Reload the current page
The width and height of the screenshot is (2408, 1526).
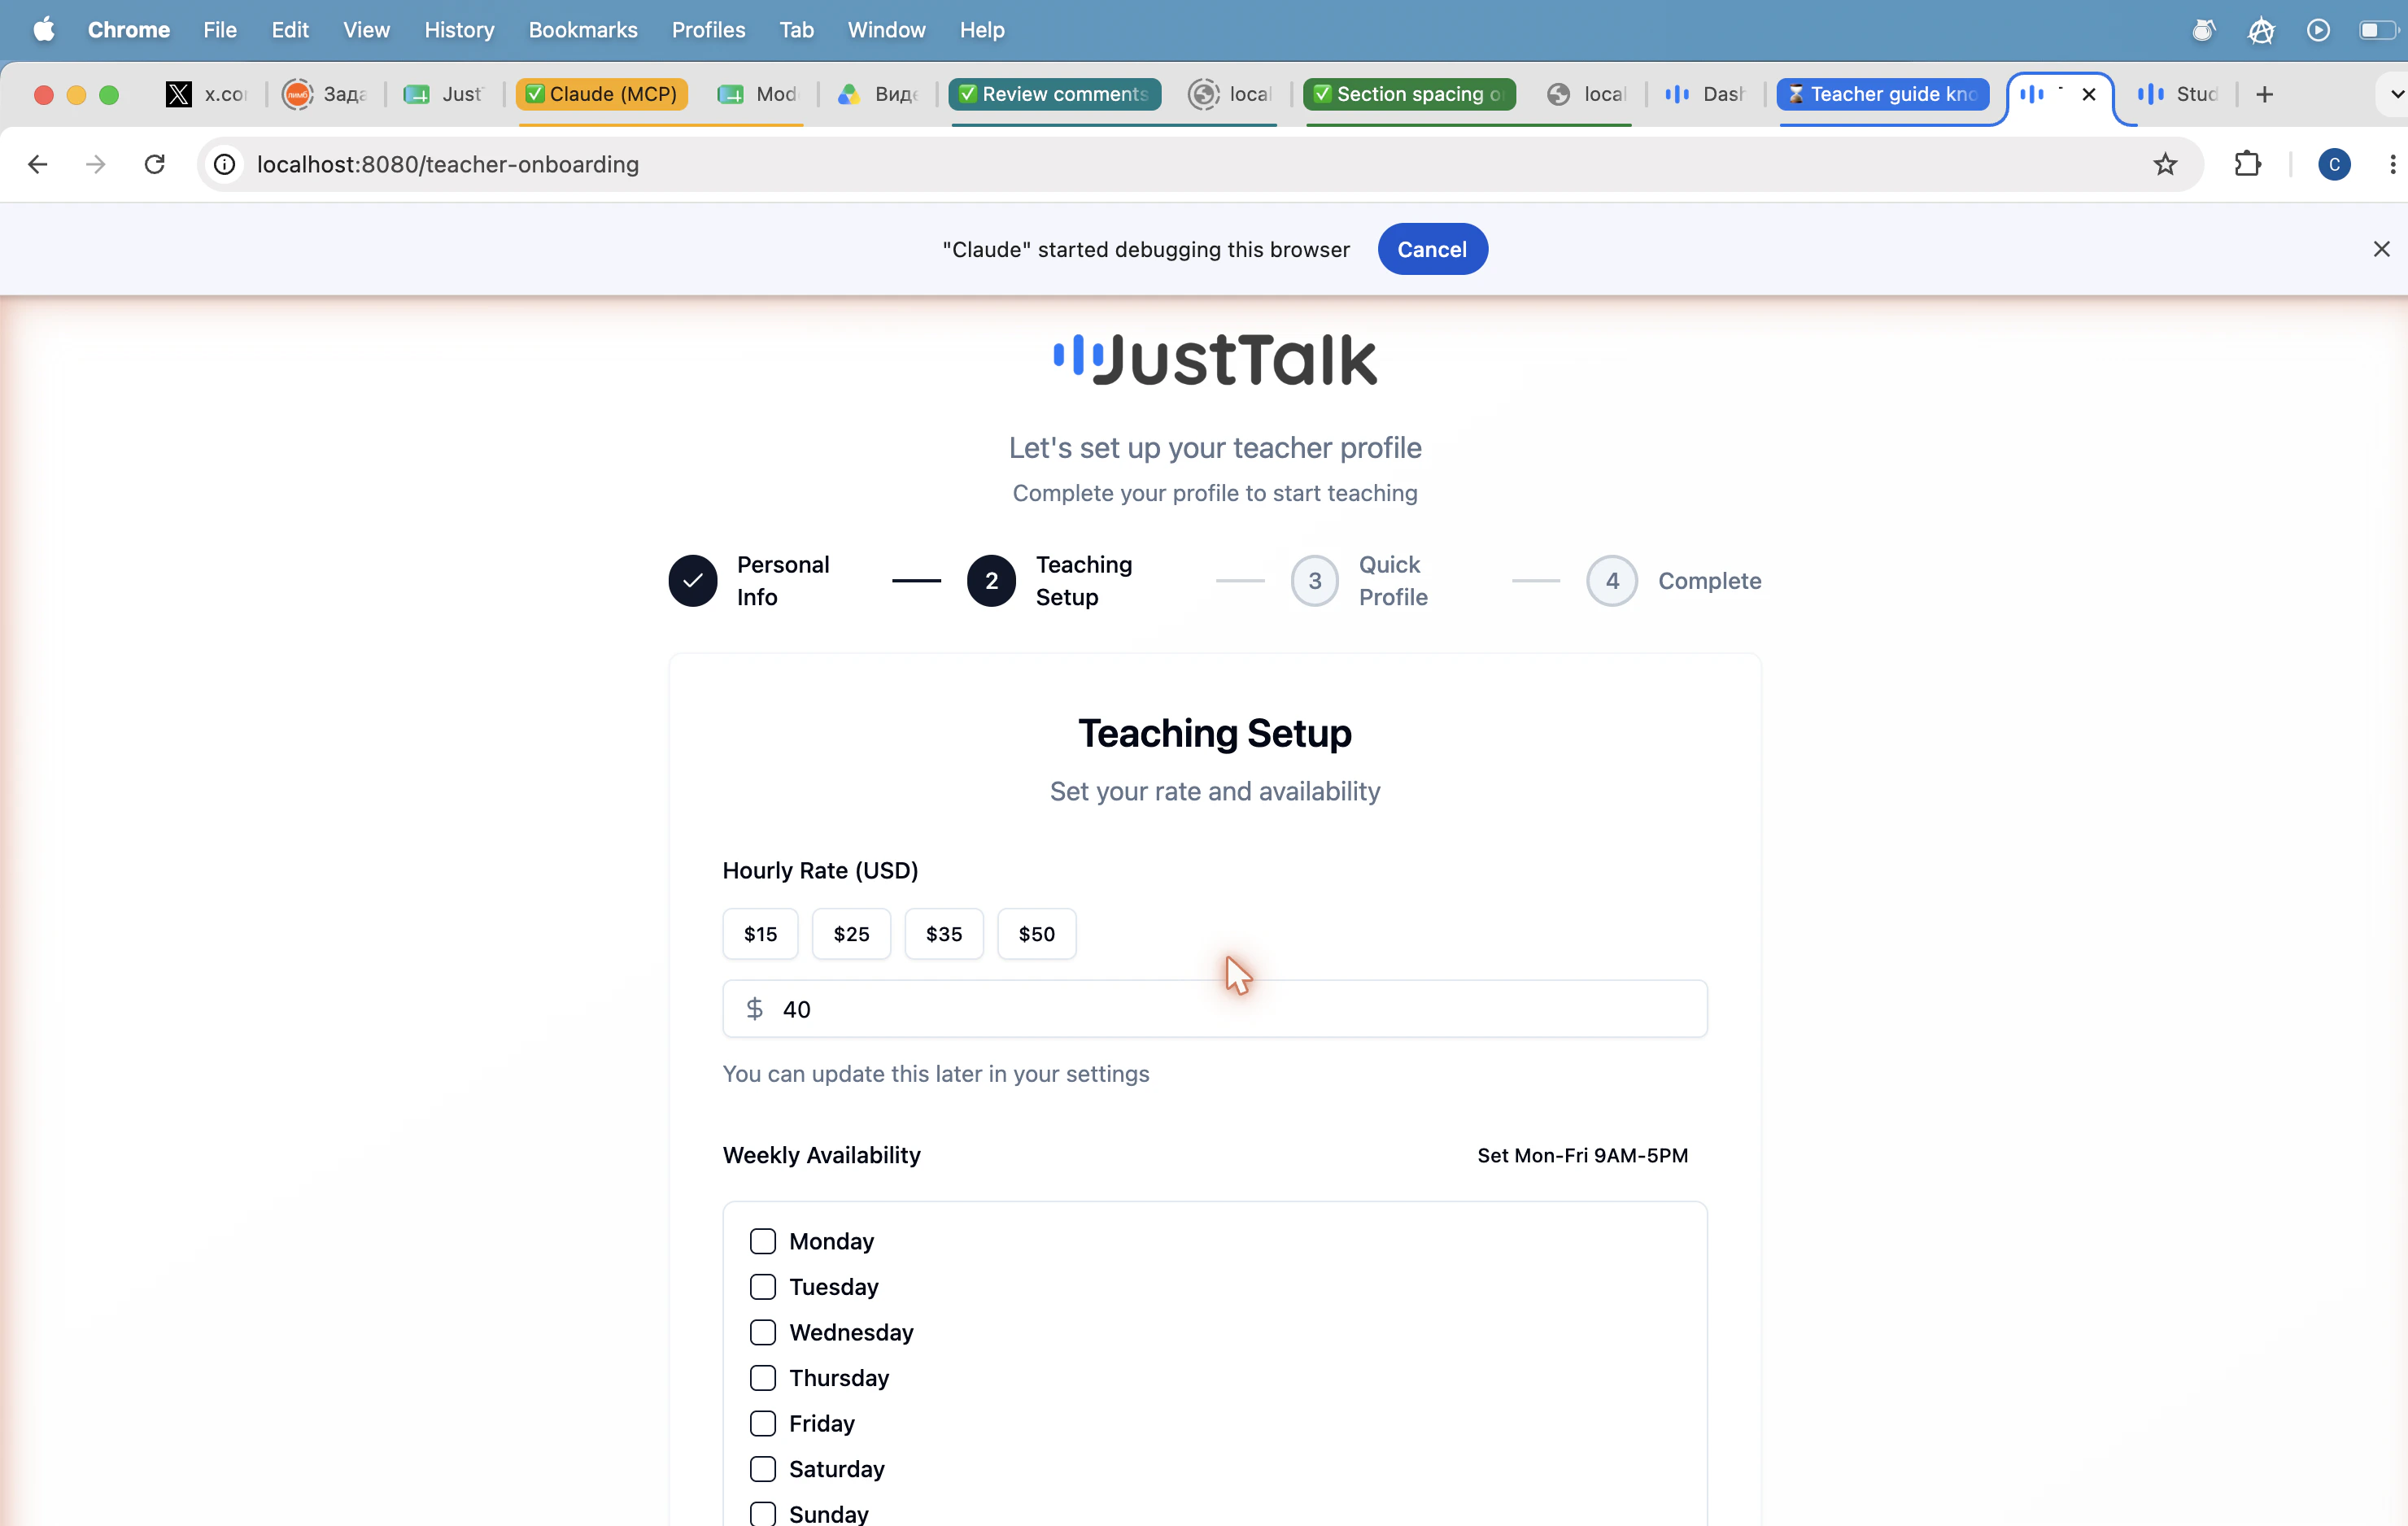(154, 164)
